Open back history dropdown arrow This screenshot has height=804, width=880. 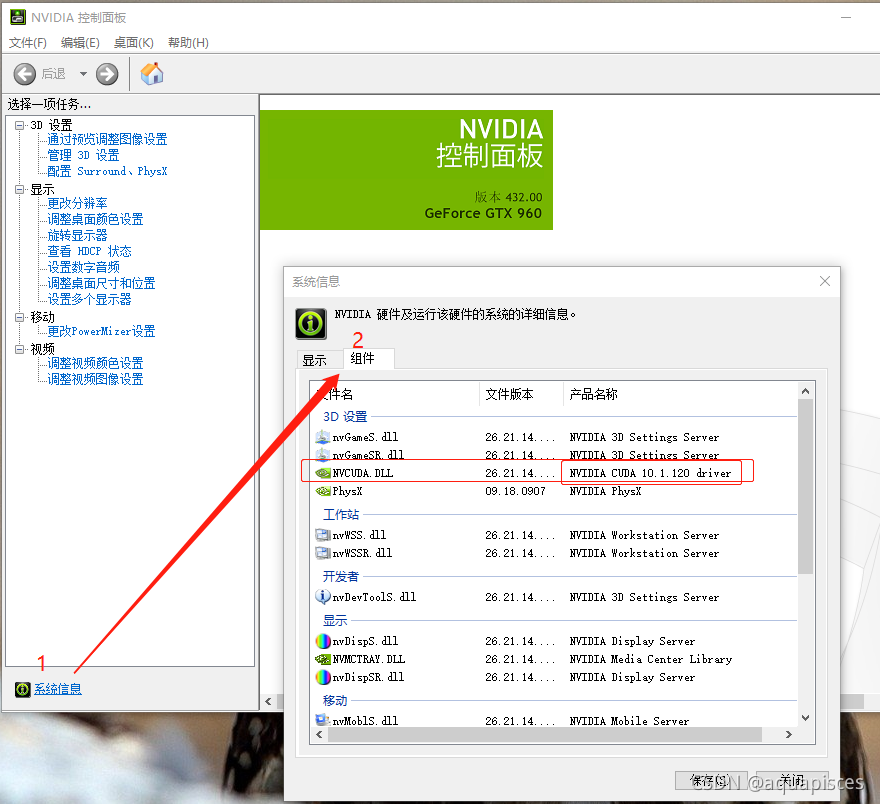[x=83, y=73]
